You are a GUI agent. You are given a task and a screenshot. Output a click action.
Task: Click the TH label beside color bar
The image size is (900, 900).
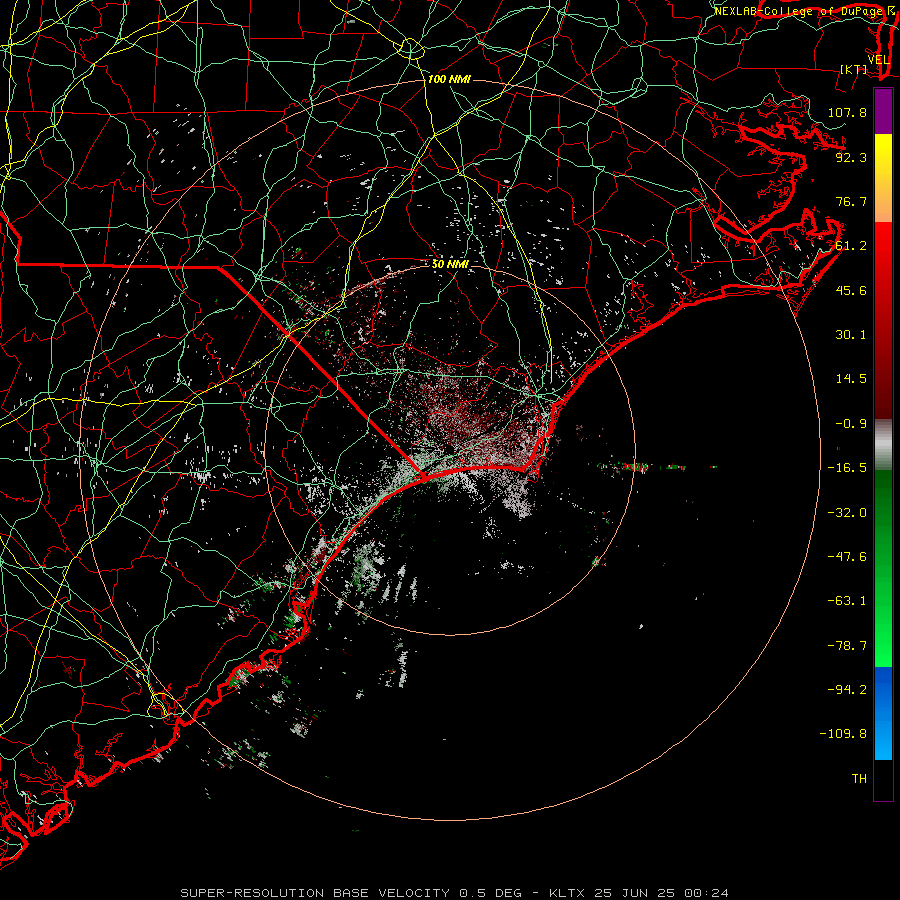pos(859,779)
